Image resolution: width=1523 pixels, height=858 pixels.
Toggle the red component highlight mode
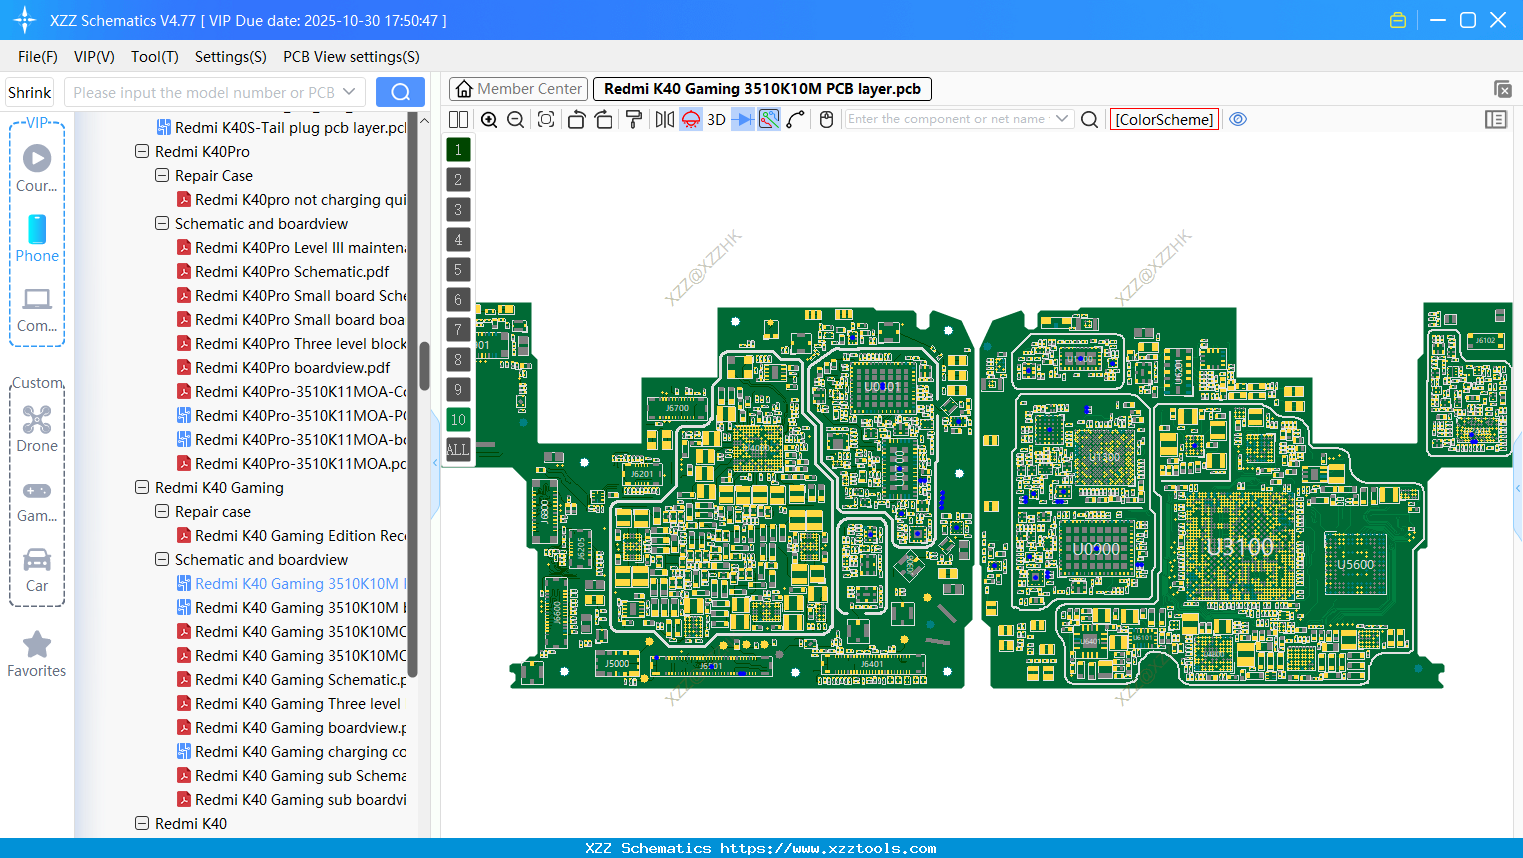click(690, 118)
